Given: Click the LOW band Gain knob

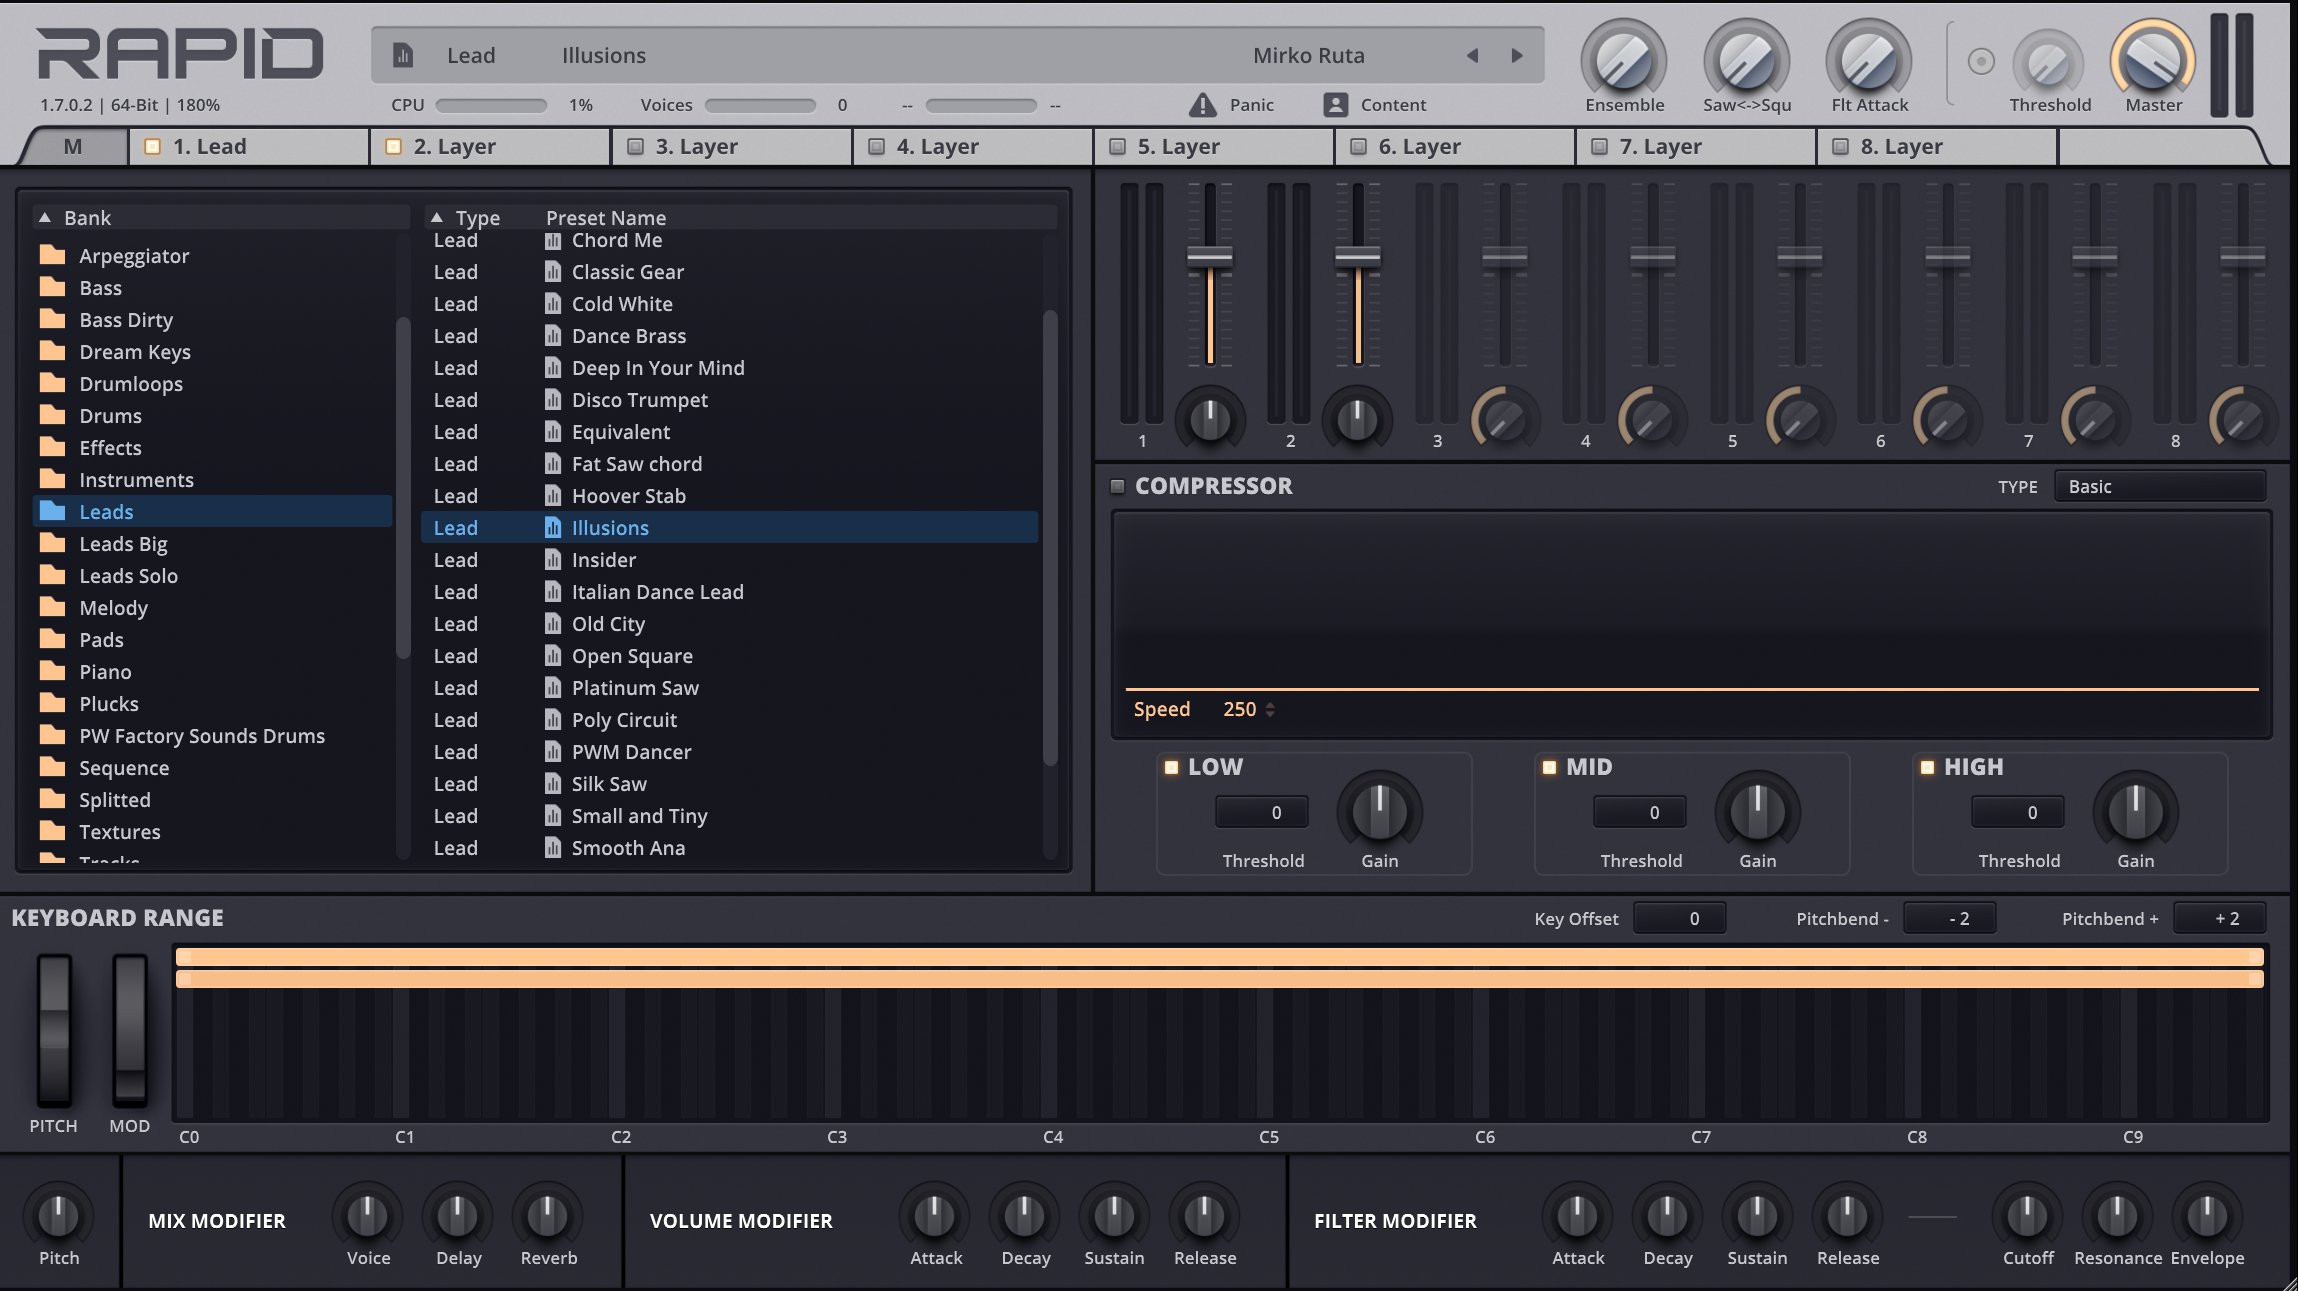Looking at the screenshot, I should pos(1379,810).
